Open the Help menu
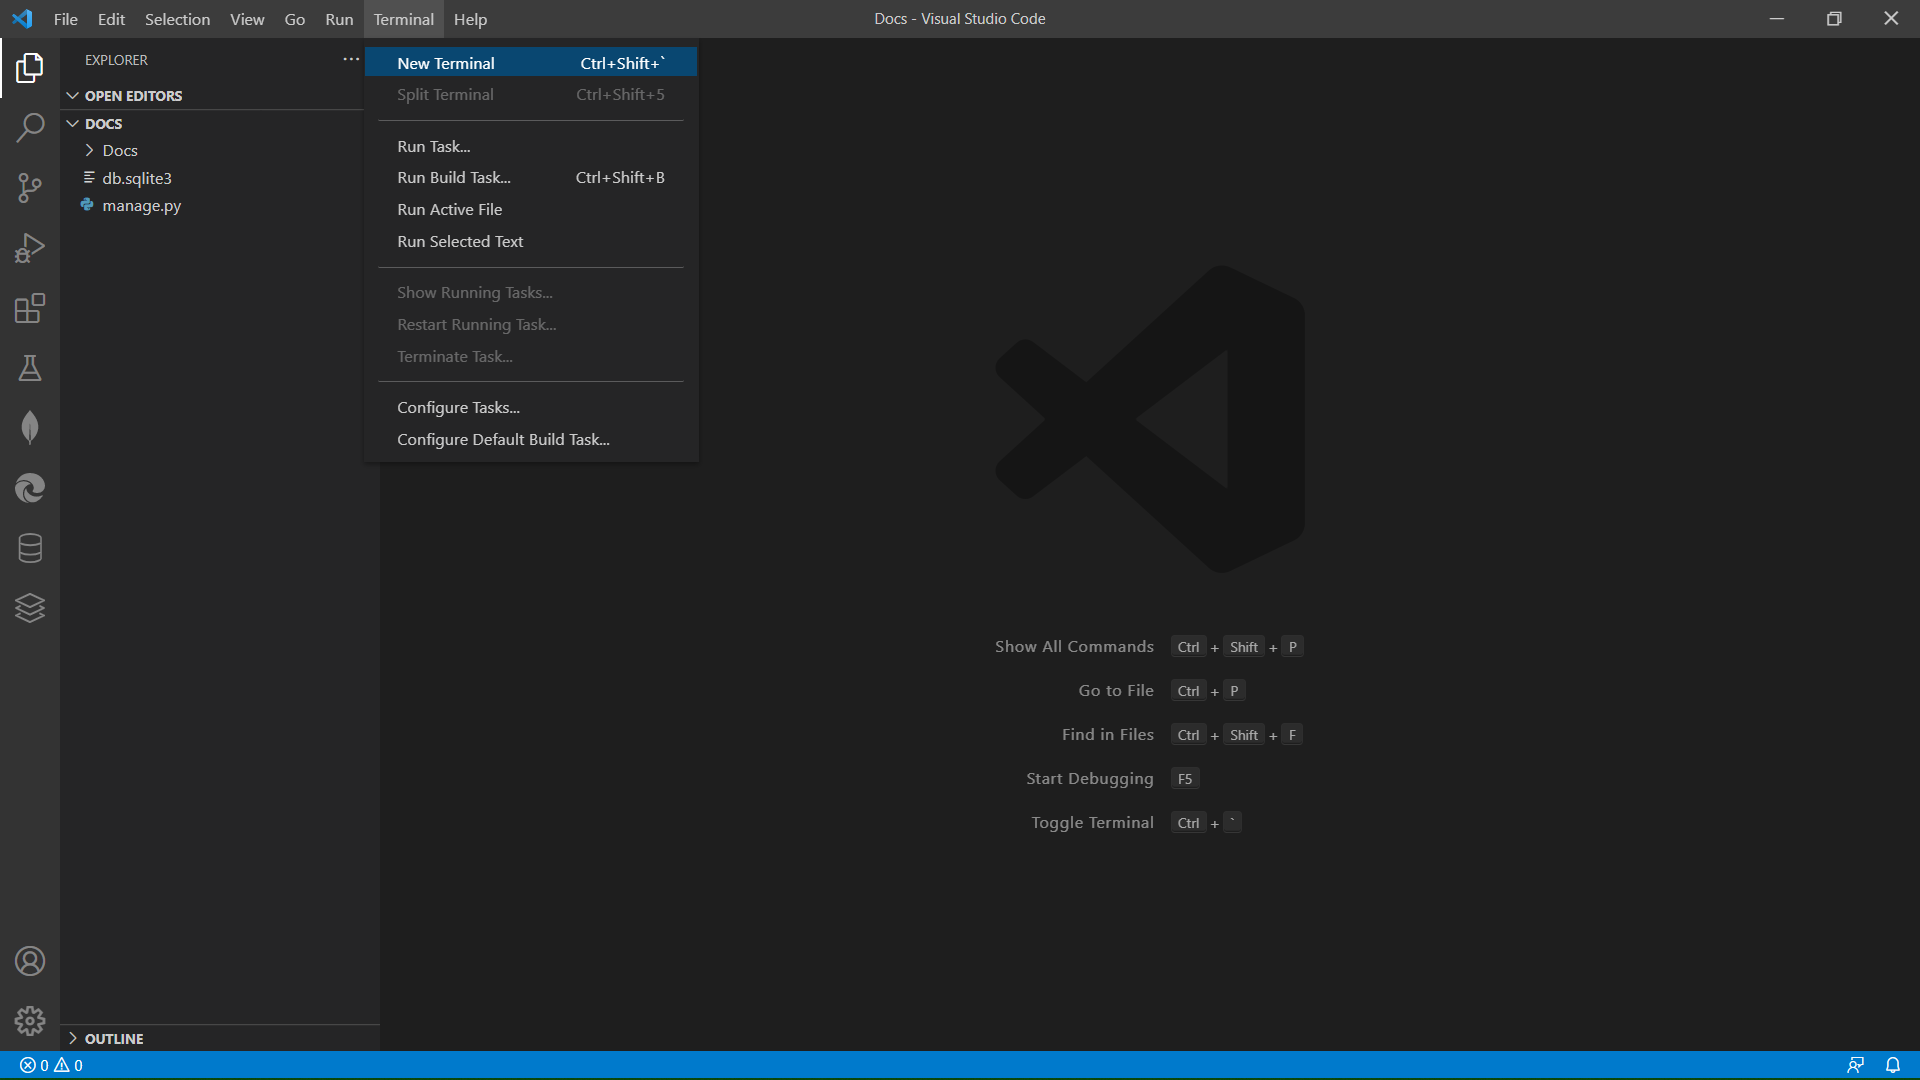Image resolution: width=1920 pixels, height=1080 pixels. [470, 19]
